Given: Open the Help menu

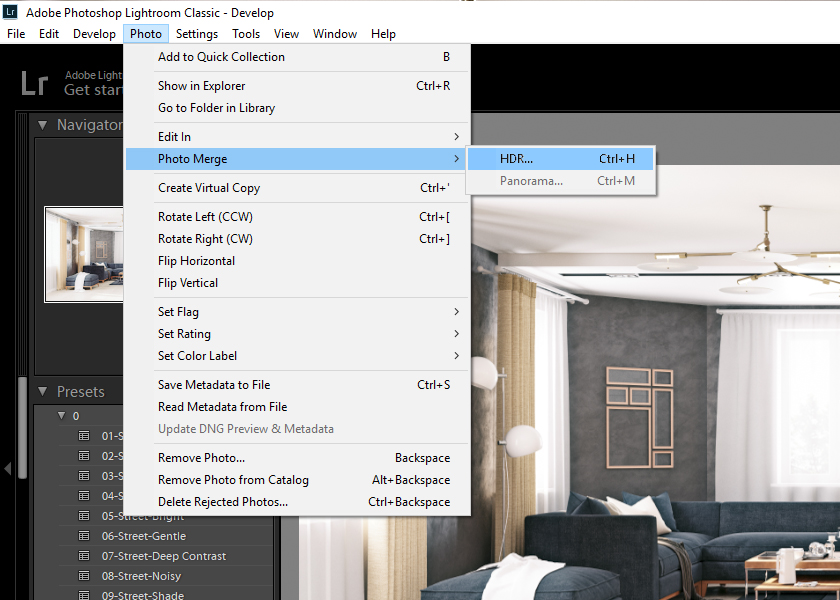Looking at the screenshot, I should (383, 34).
